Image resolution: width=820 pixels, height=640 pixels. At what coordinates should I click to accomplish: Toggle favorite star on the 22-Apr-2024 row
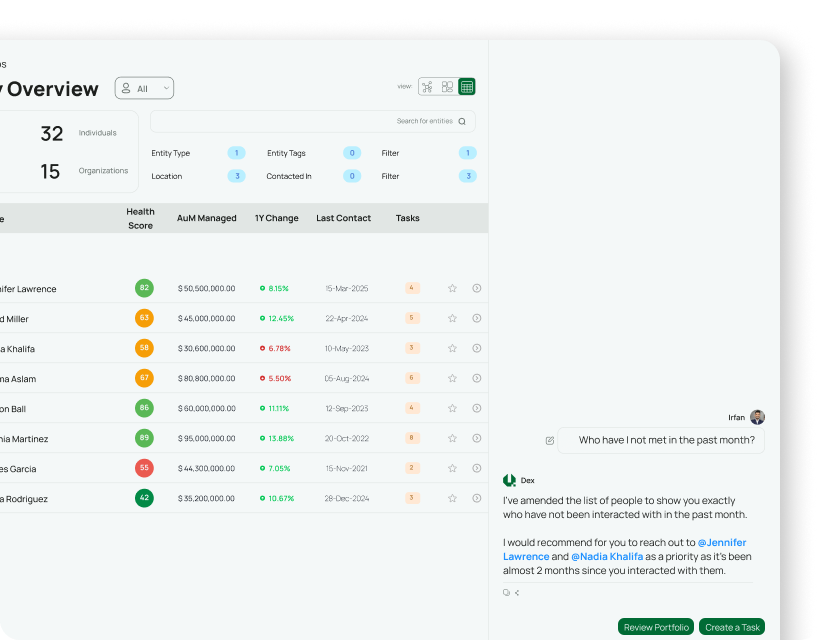(452, 318)
